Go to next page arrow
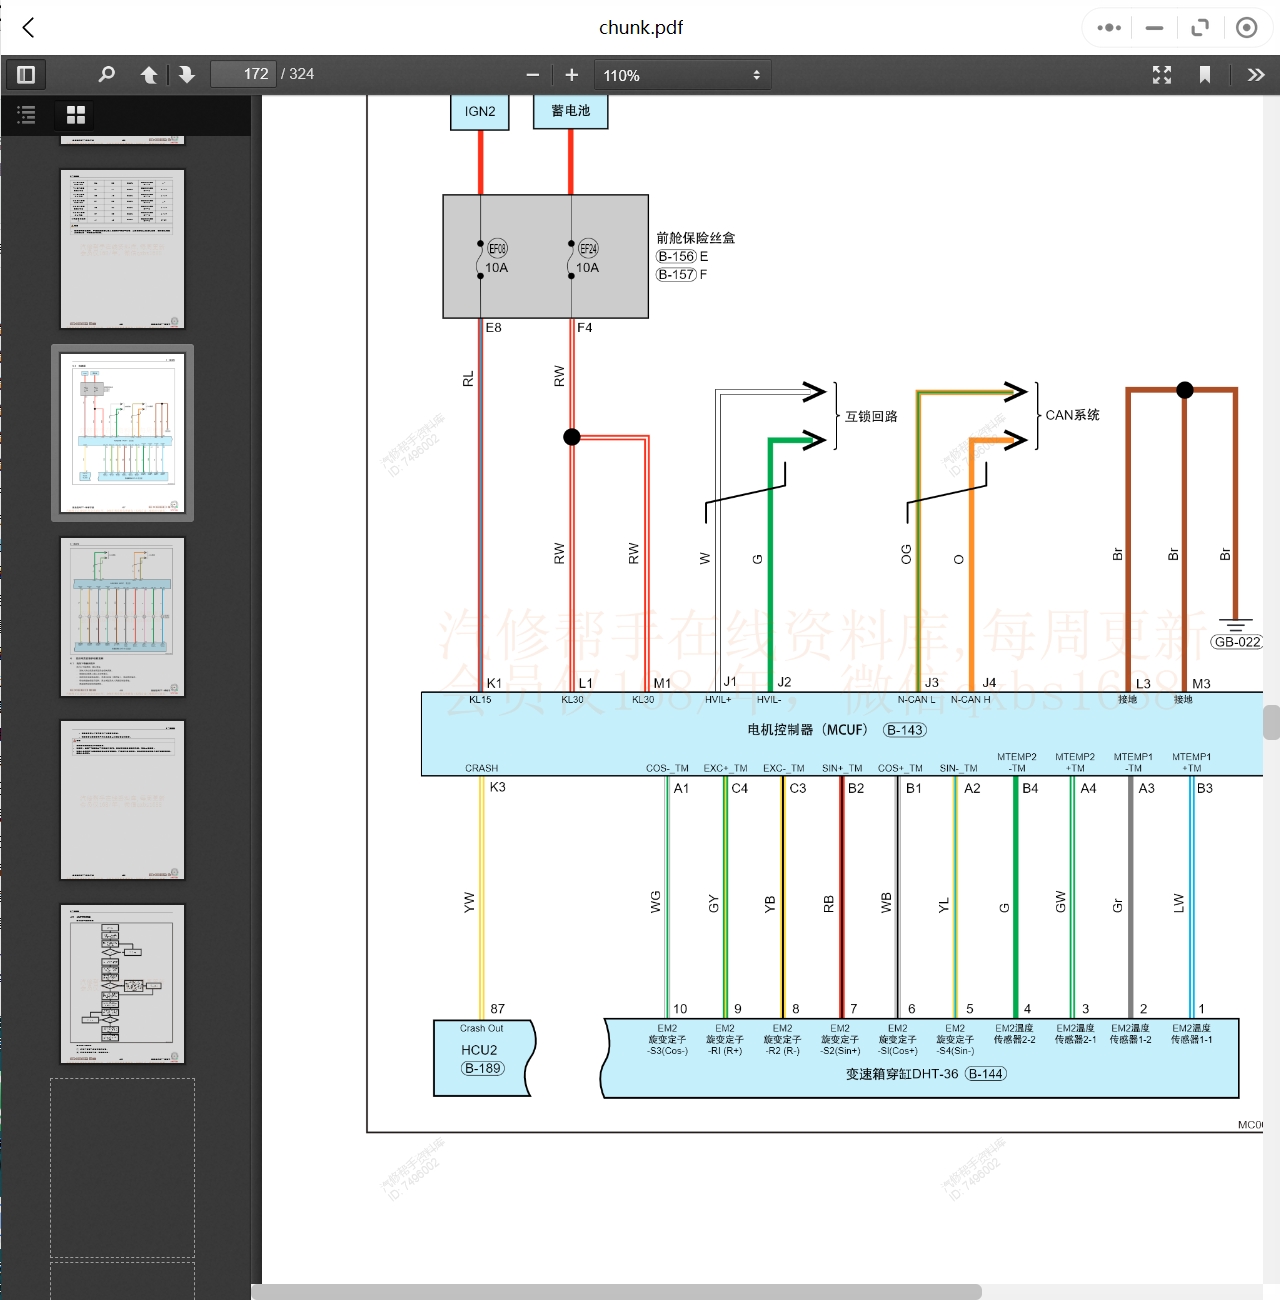 pyautogui.click(x=187, y=75)
